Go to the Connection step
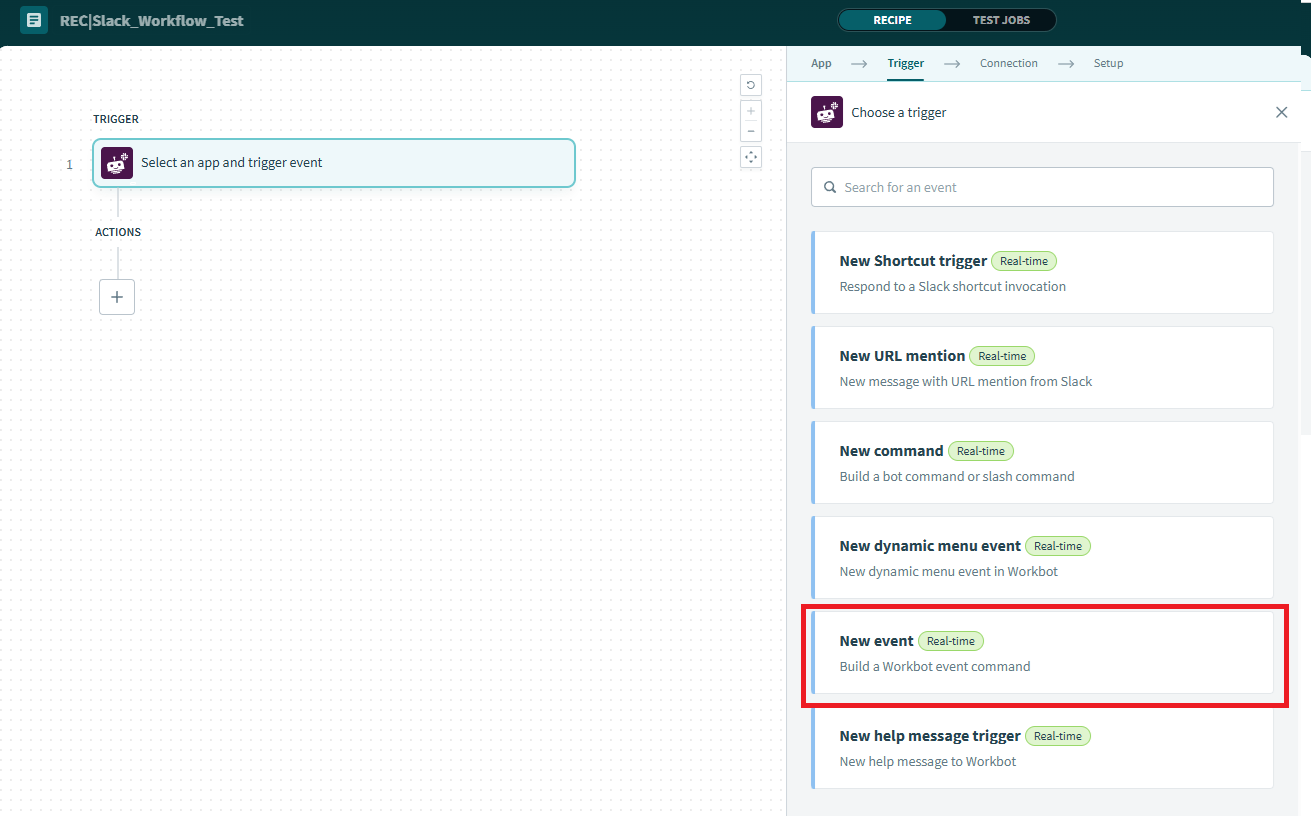This screenshot has width=1311, height=816. 1008,63
